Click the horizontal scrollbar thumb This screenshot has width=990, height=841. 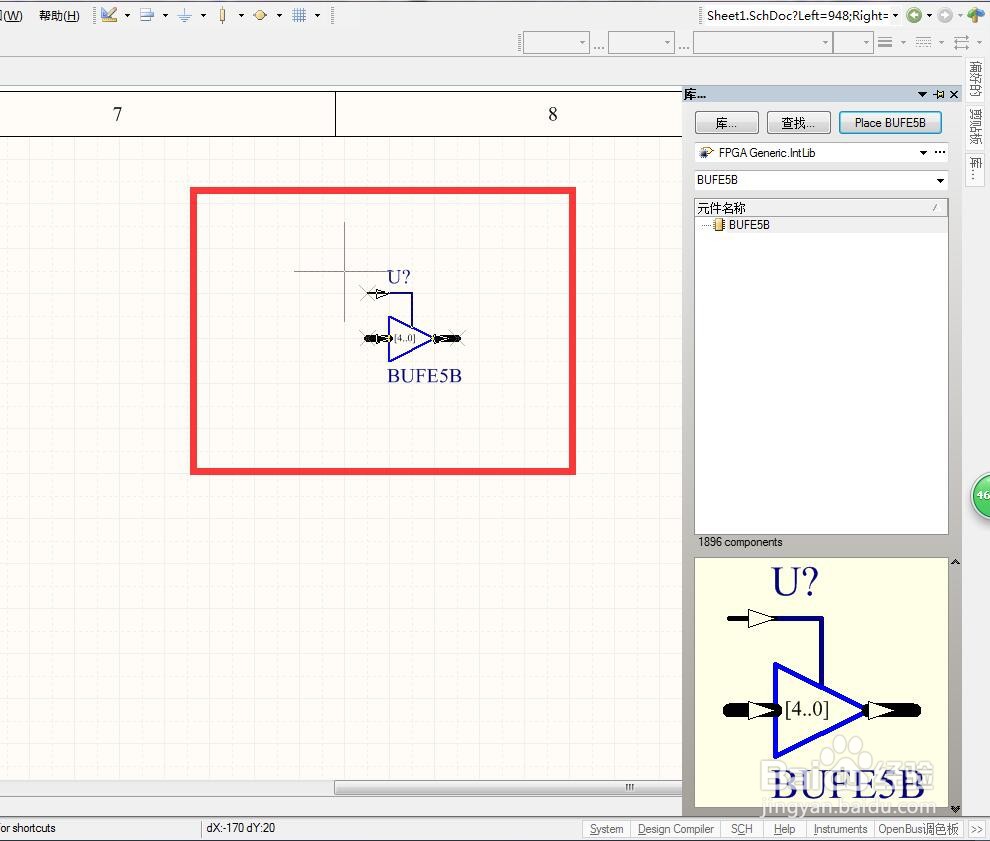pos(508,787)
